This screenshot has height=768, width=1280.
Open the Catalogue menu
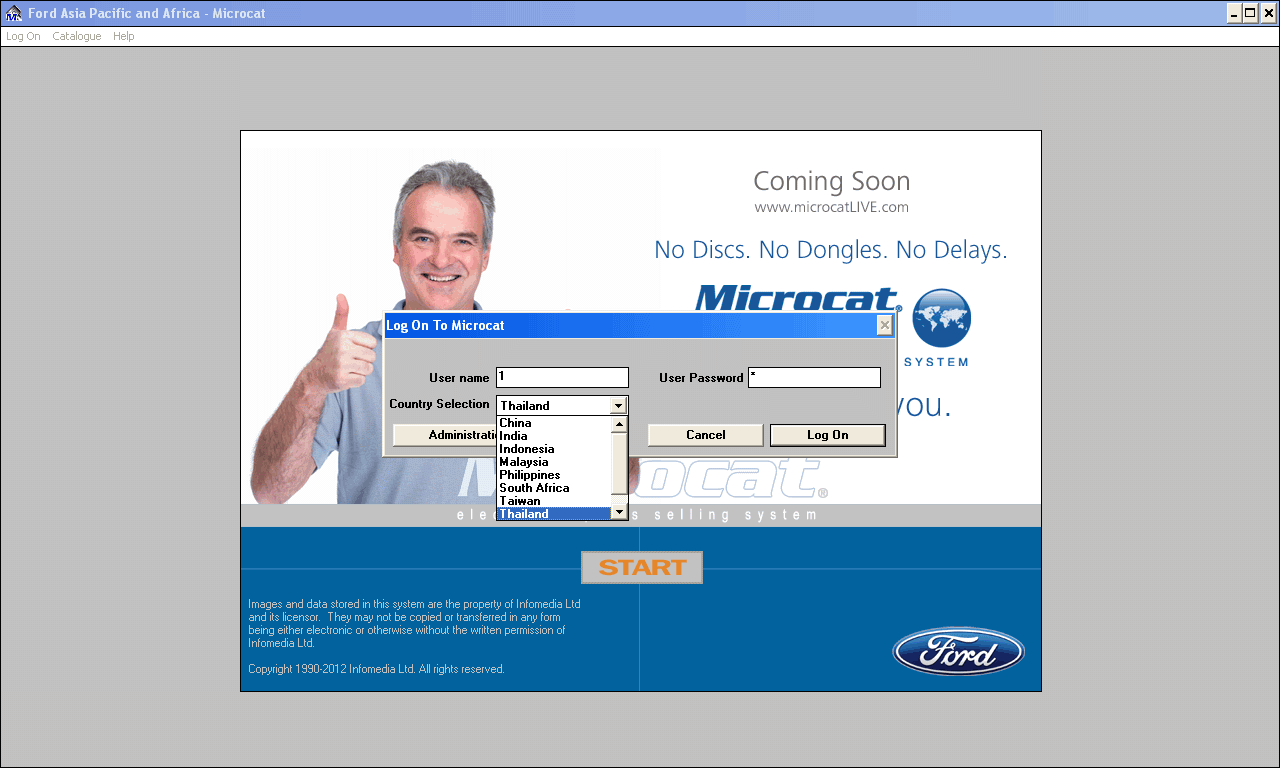point(77,36)
